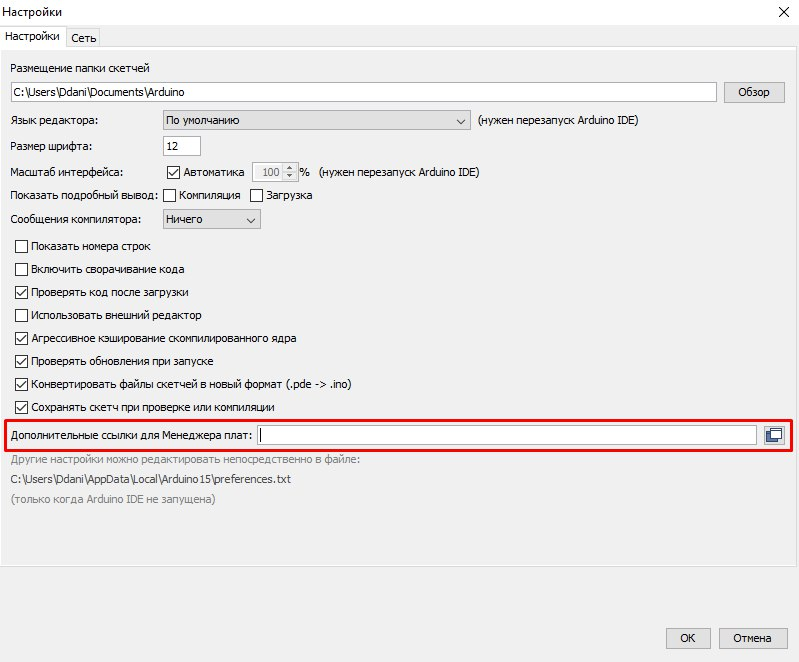Click the sketchbook folder path field
Screen dimensions: 799x662
[363, 92]
